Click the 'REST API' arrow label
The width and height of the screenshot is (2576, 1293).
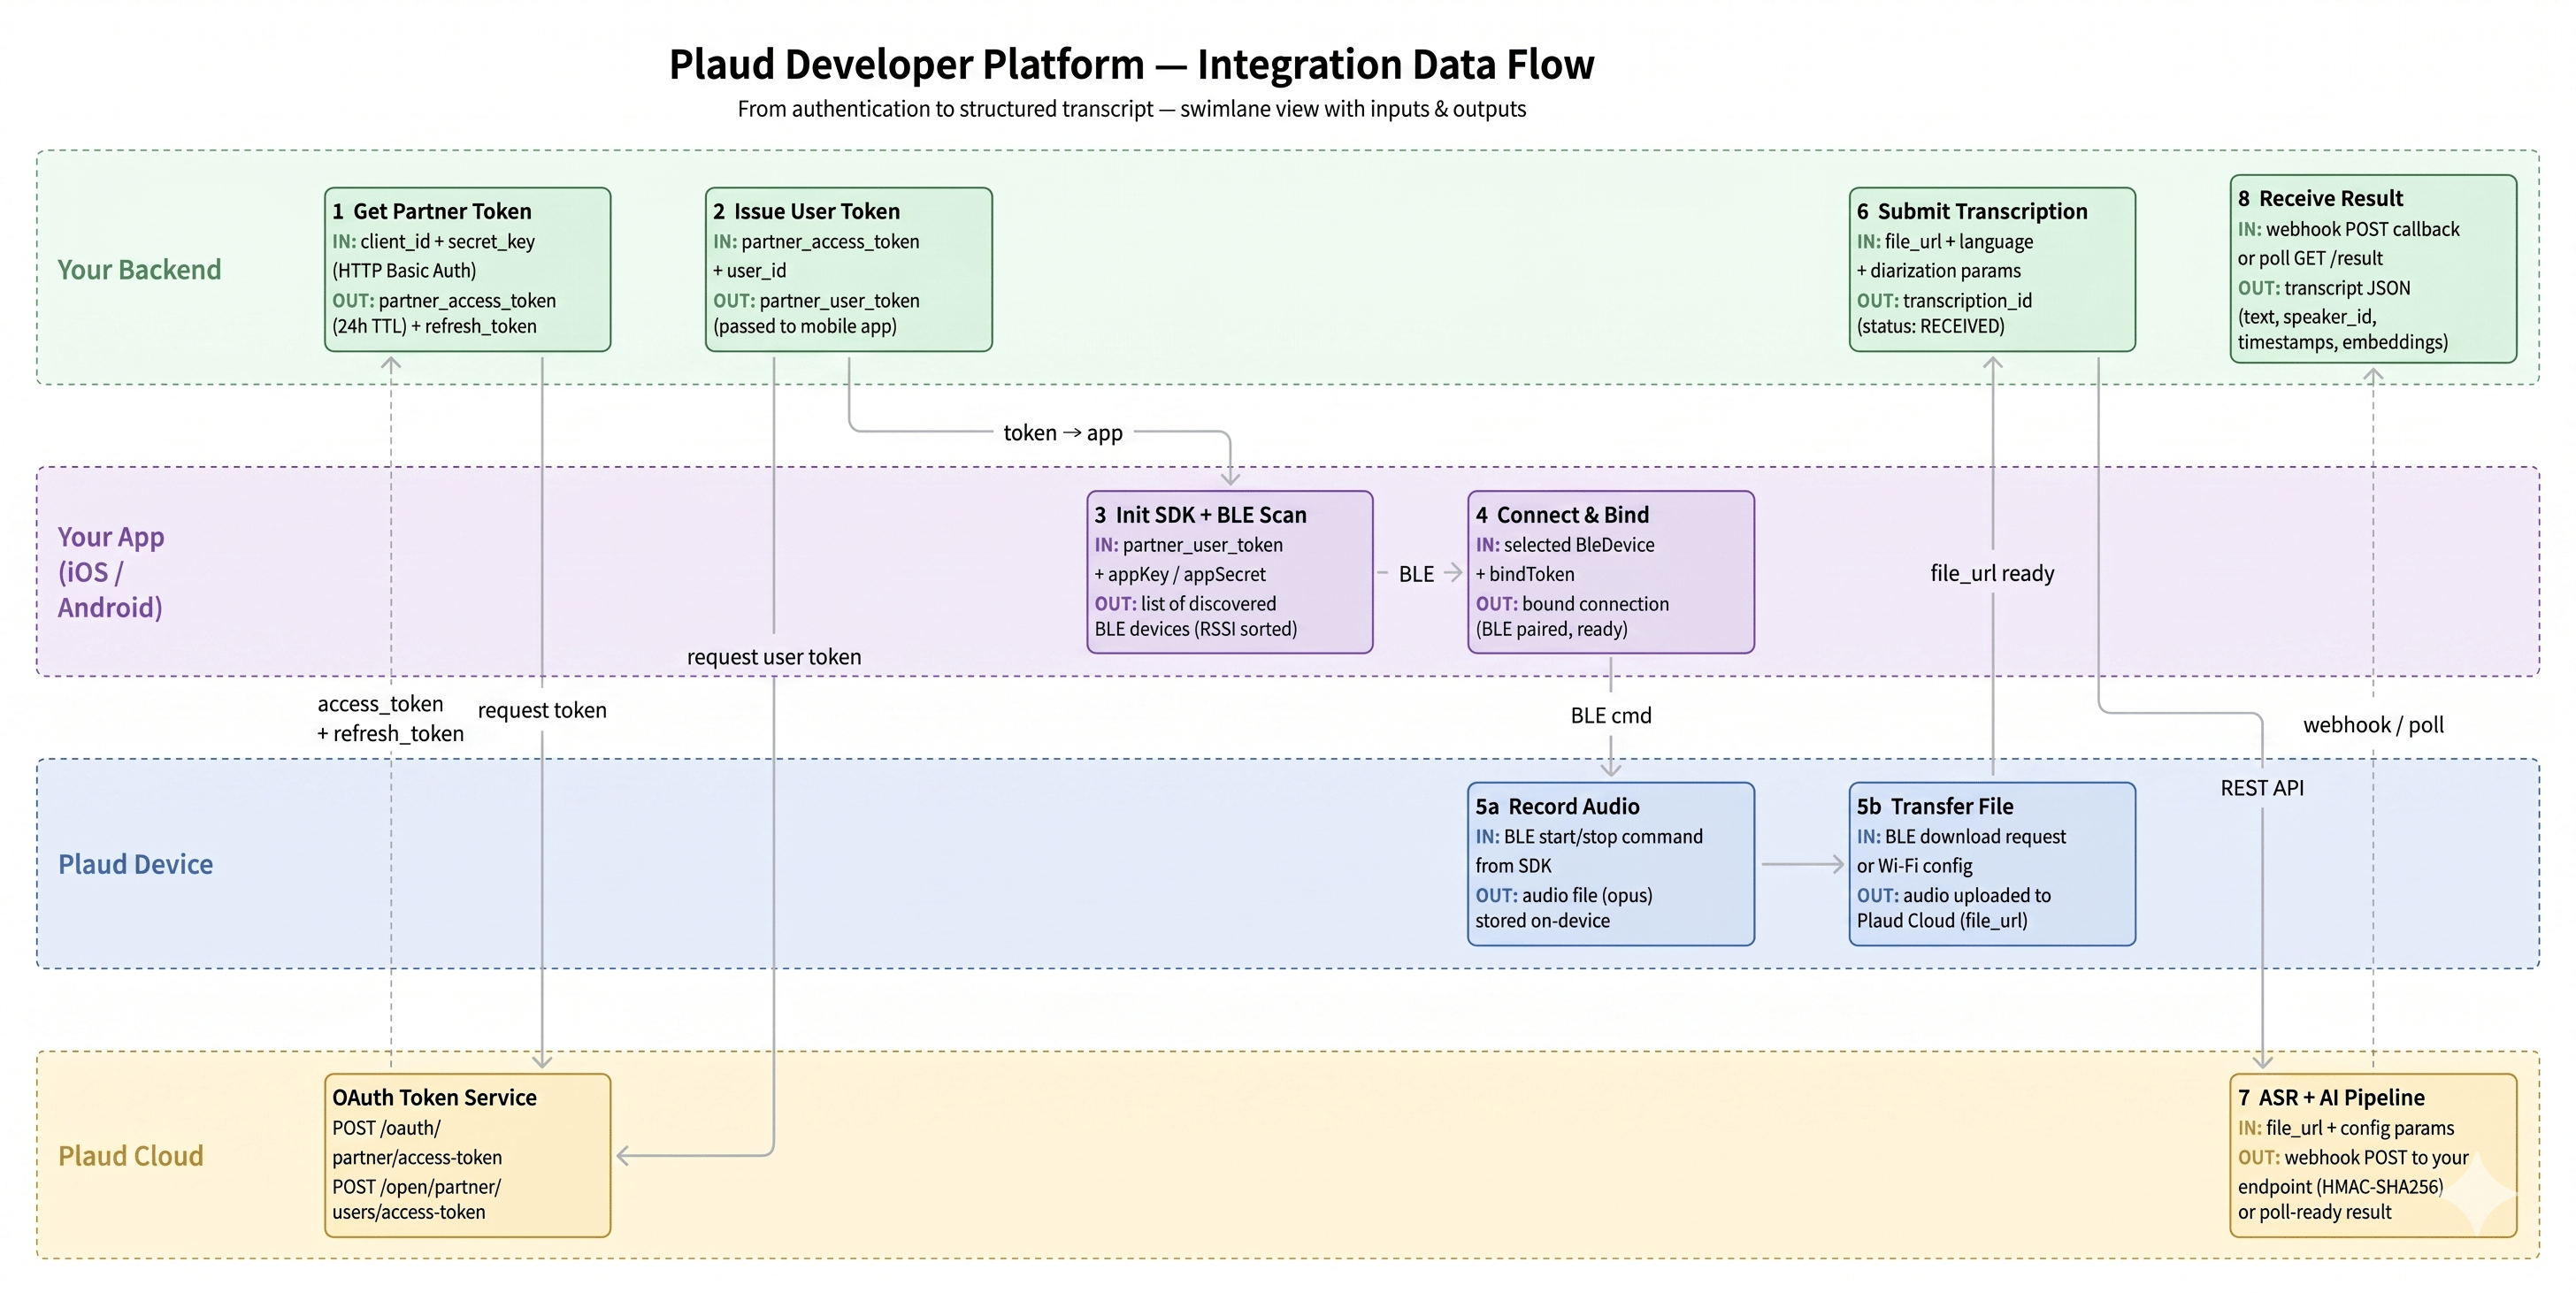[x=2262, y=788]
